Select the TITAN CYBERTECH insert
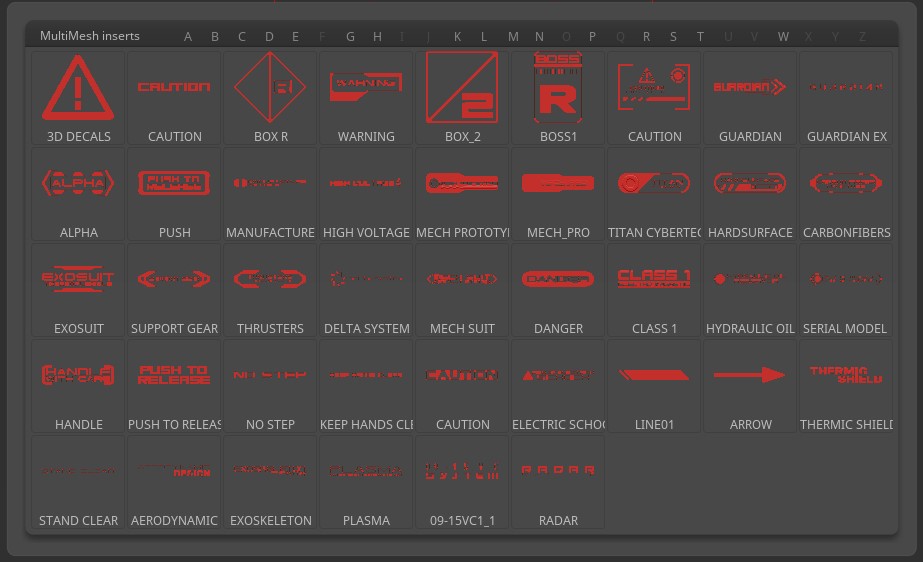923x562 pixels. coord(654,194)
